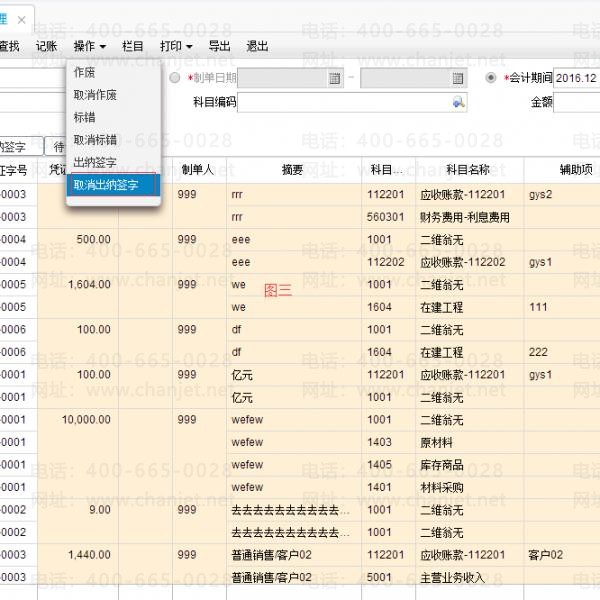Expand the 操作 dropdown menu
Screen dimensions: 600x600
[x=90, y=46]
